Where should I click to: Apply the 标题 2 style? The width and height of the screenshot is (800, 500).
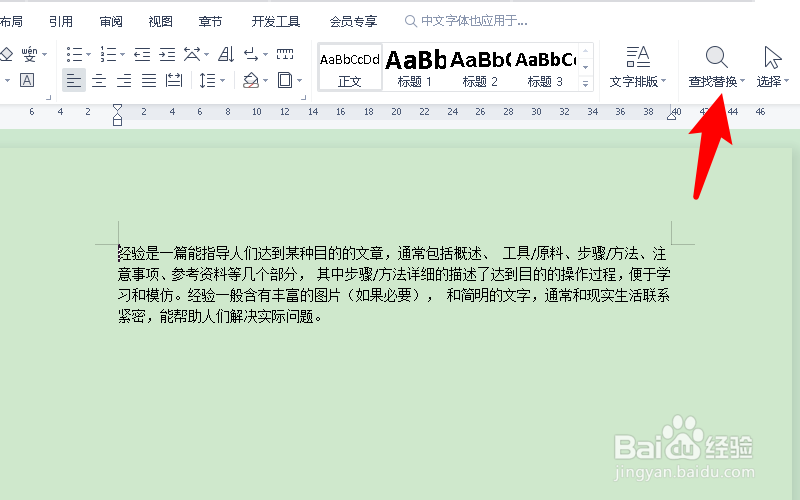tap(480, 67)
